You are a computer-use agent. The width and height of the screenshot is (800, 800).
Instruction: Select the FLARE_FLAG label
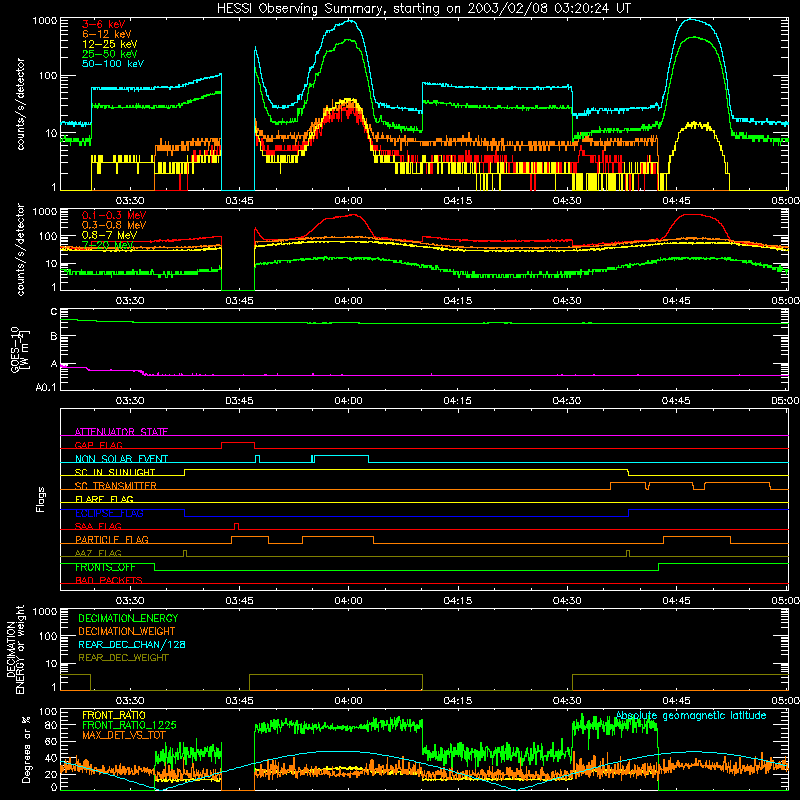click(104, 499)
